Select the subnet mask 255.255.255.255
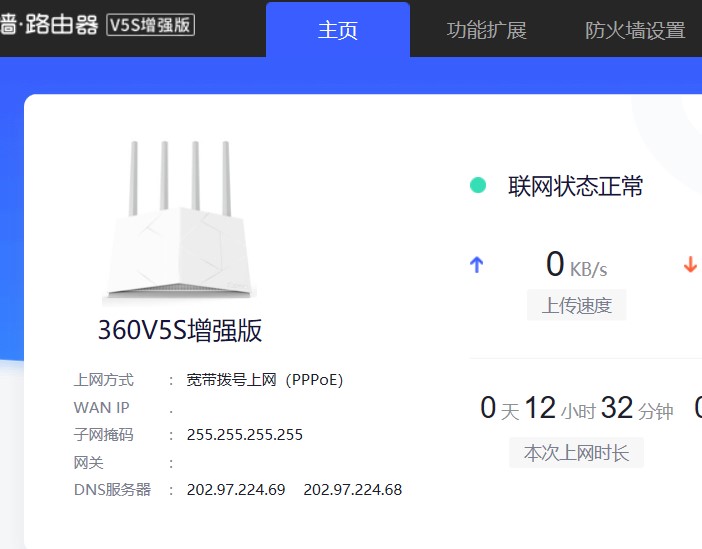 pyautogui.click(x=244, y=435)
